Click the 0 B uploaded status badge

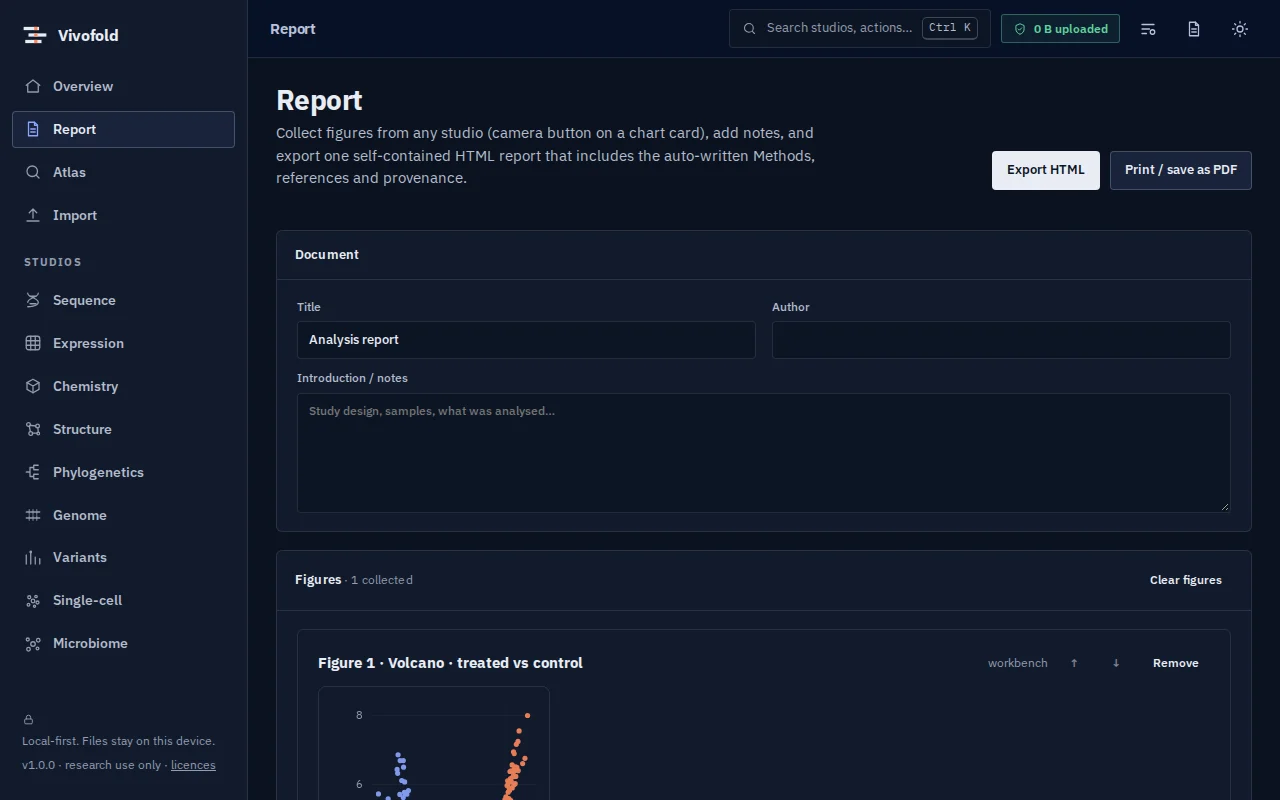[x=1060, y=29]
